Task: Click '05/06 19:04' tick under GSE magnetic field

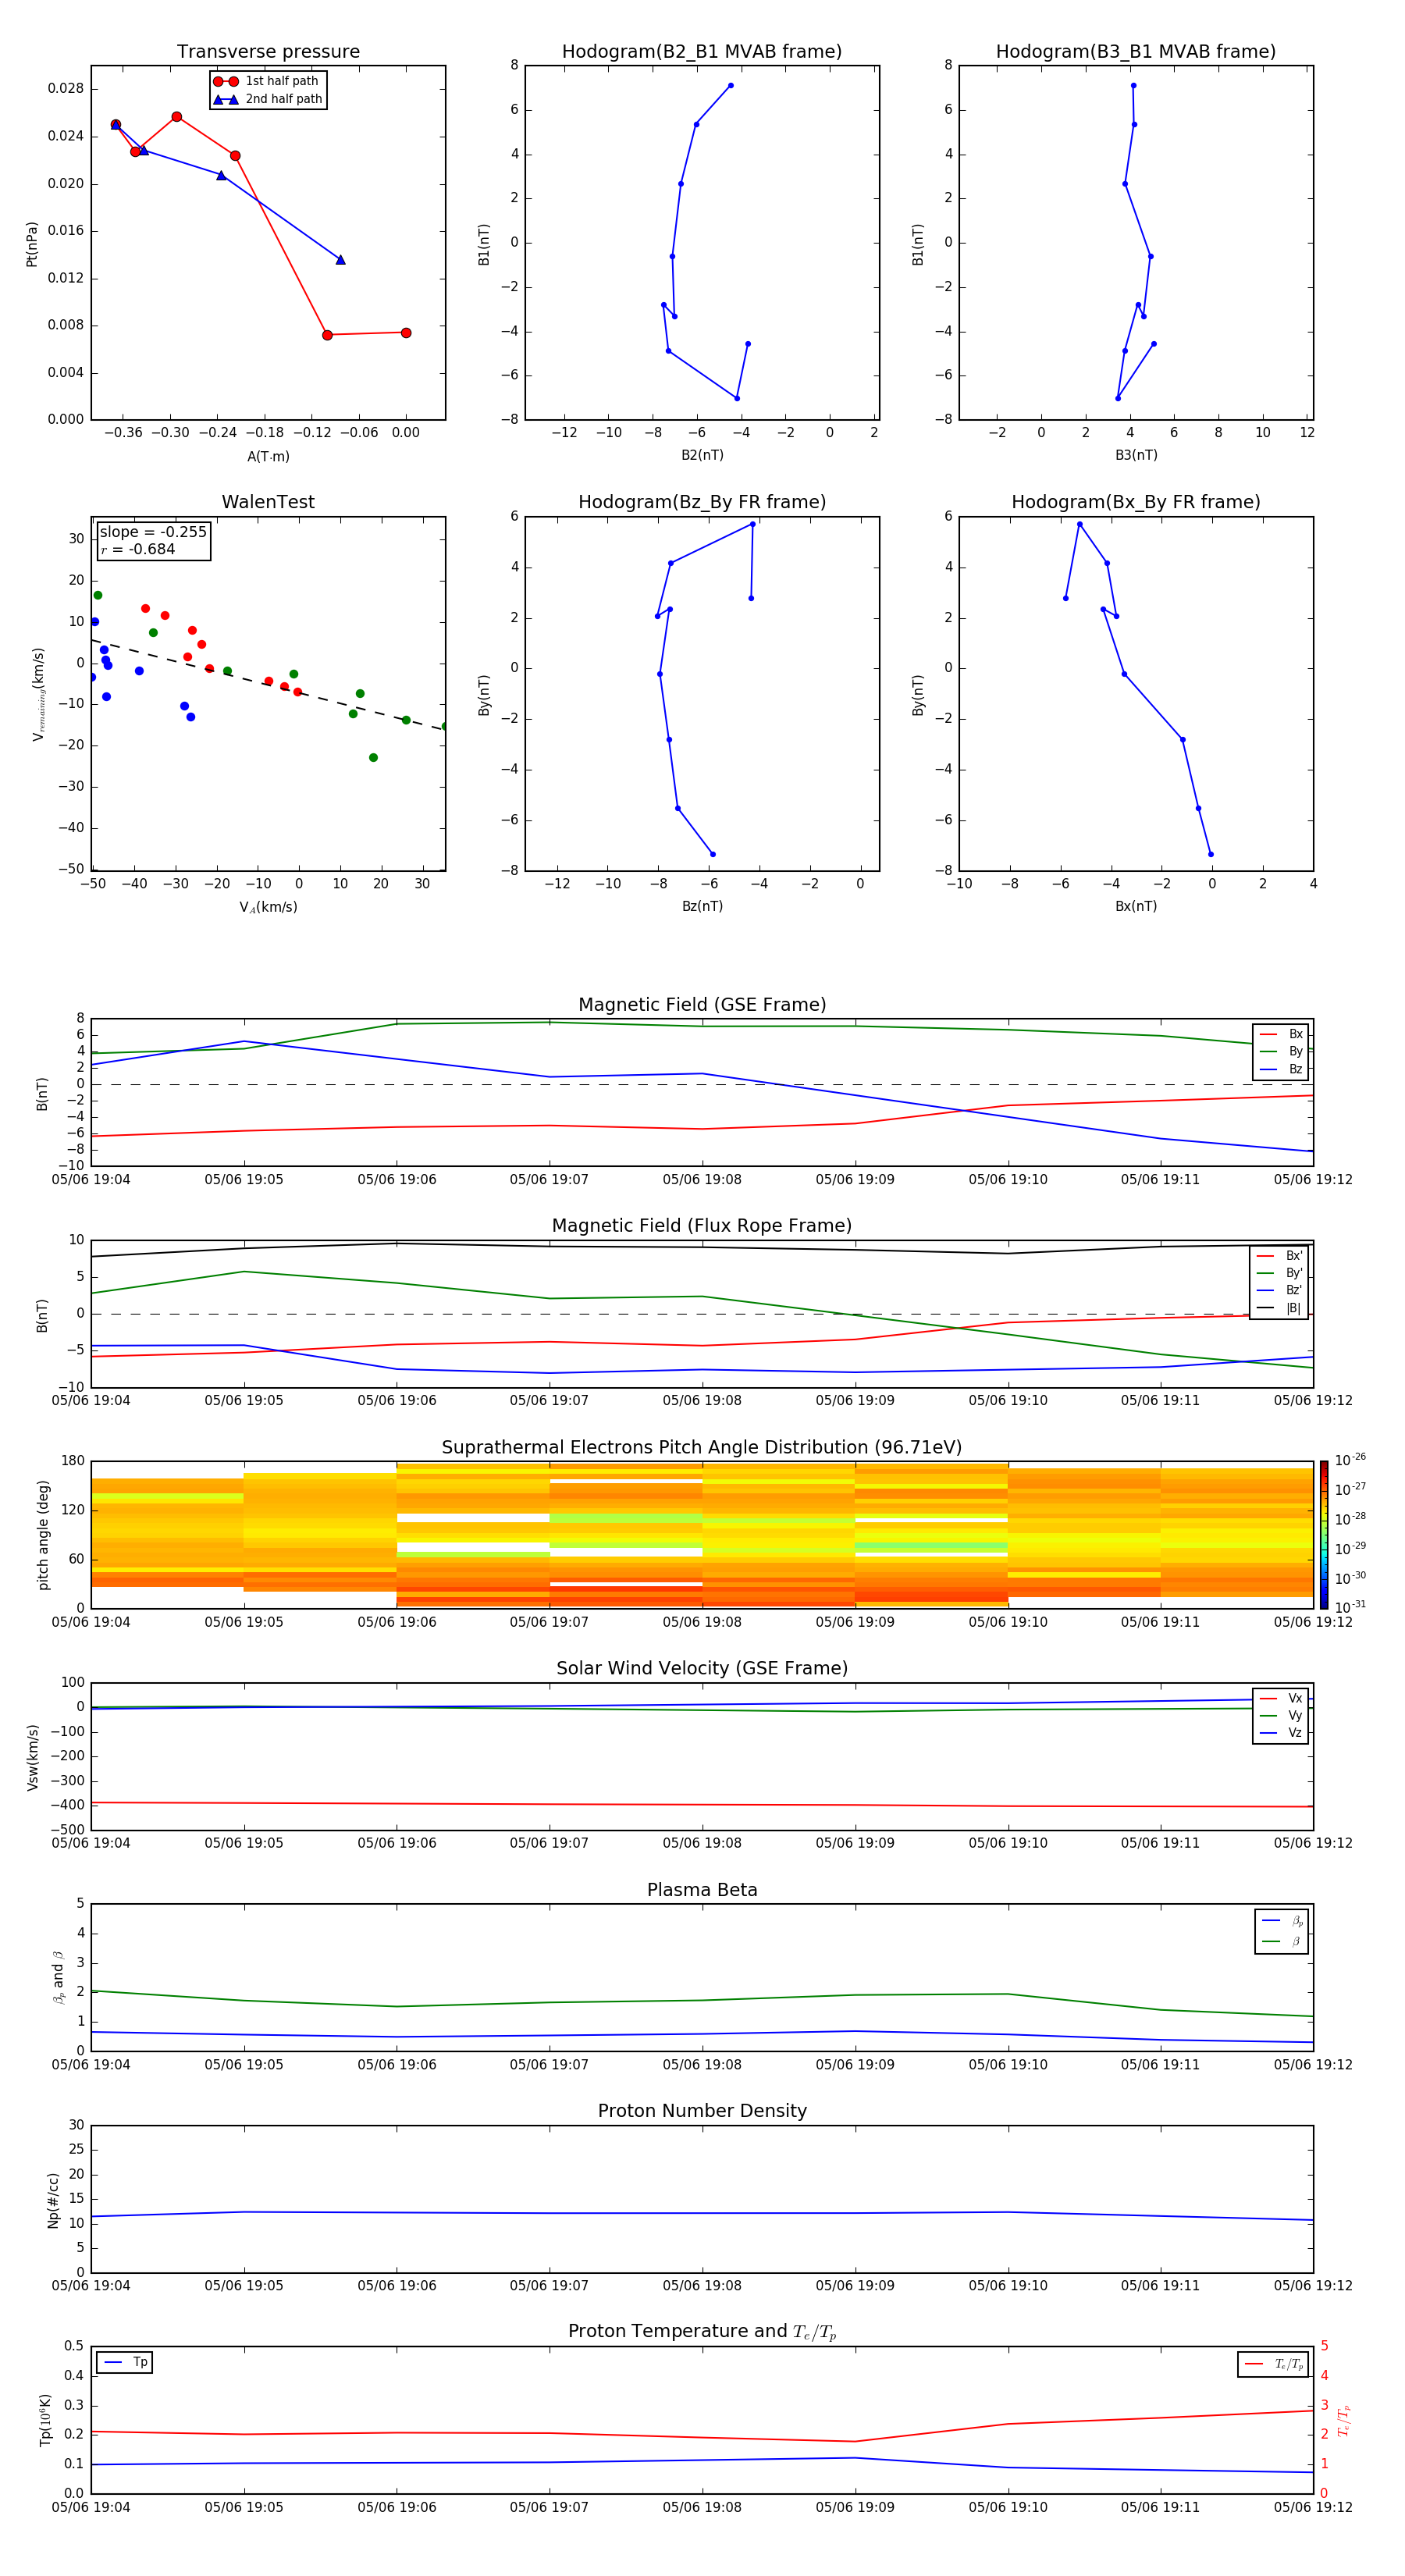Action: click(91, 1180)
